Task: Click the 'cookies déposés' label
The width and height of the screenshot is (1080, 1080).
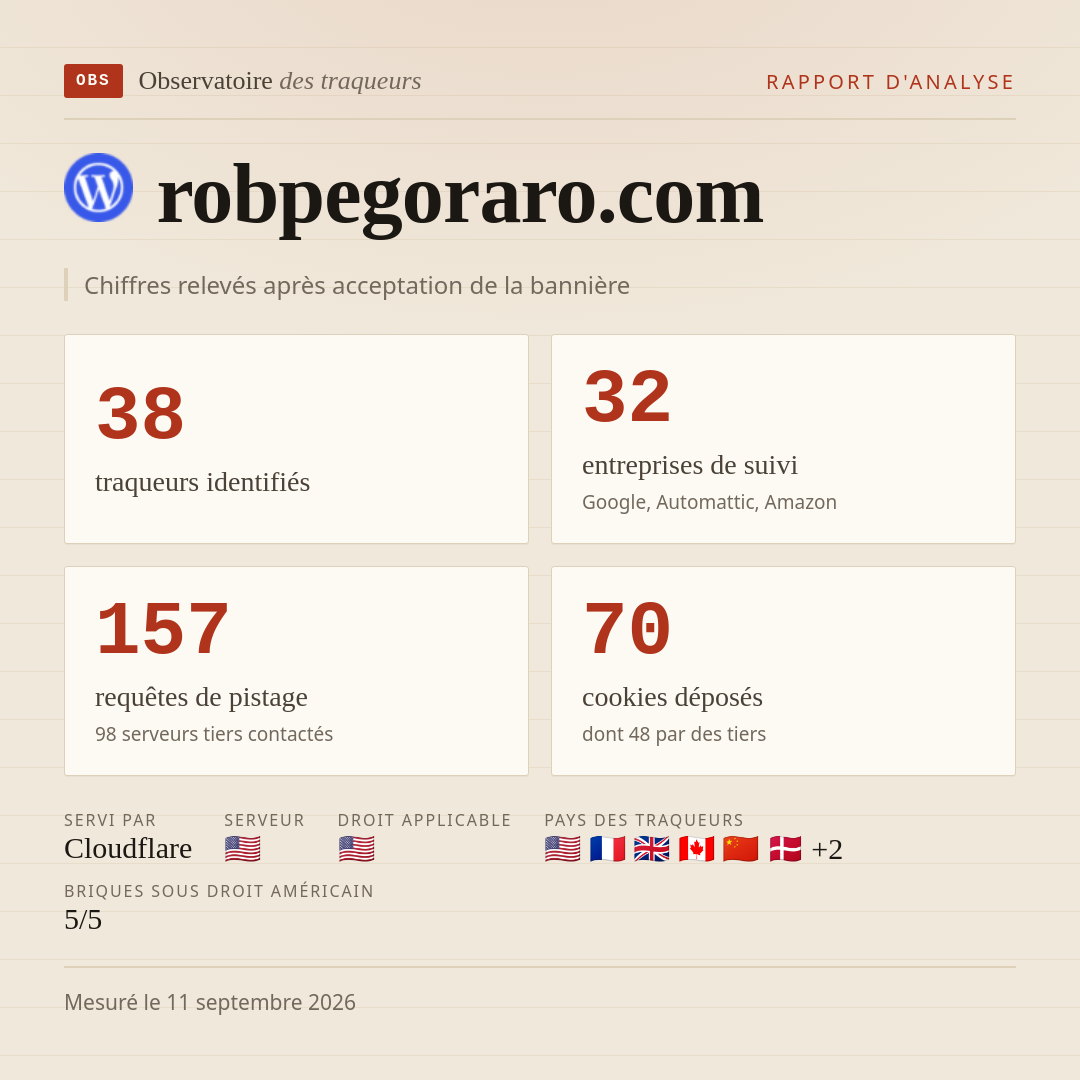Action: (672, 698)
